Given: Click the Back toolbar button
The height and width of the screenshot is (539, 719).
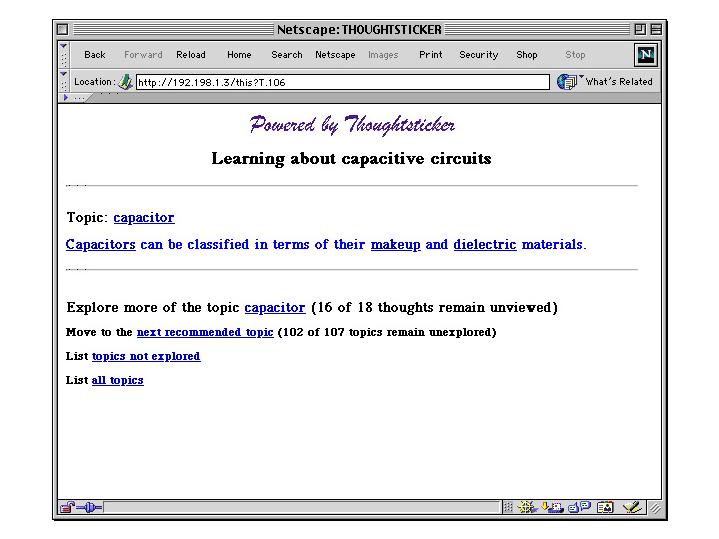Looking at the screenshot, I should point(95,55).
